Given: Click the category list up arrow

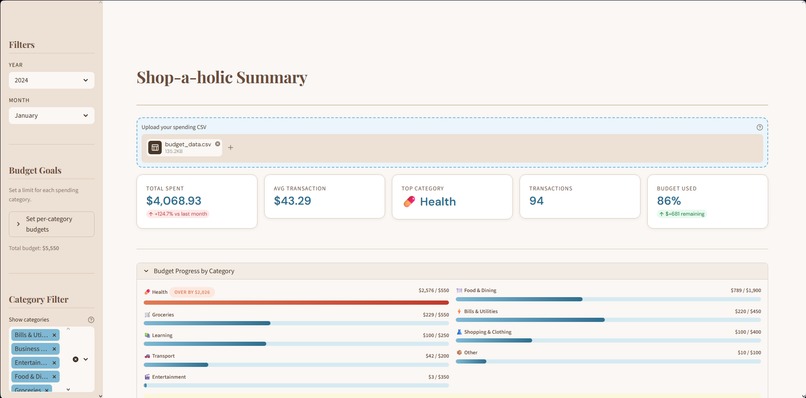Looking at the screenshot, I should point(68,329).
